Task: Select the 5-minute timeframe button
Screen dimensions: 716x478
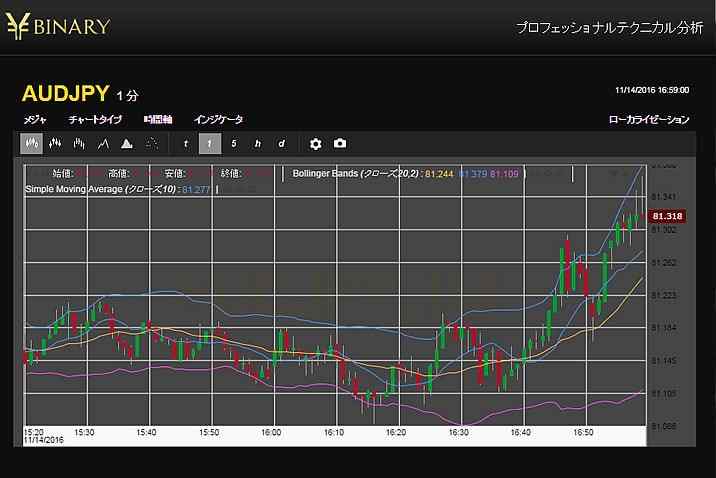Action: [x=234, y=143]
